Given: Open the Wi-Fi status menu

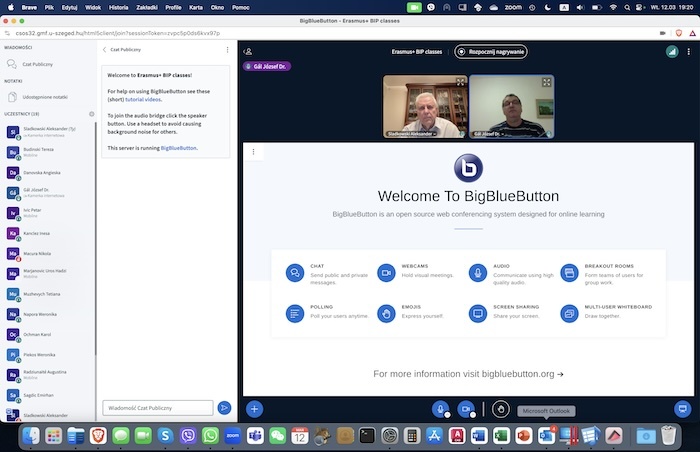Looking at the screenshot, I should pyautogui.click(x=613, y=7).
